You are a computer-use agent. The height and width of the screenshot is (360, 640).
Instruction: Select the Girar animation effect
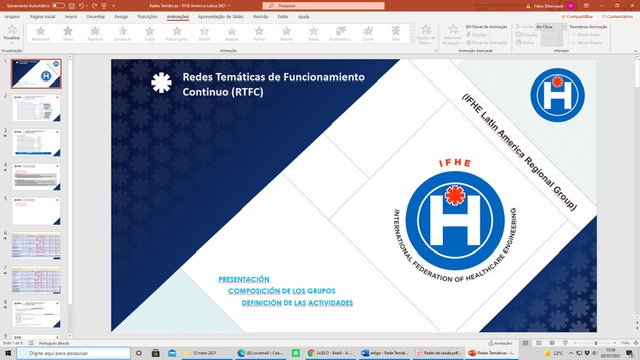tap(396, 34)
